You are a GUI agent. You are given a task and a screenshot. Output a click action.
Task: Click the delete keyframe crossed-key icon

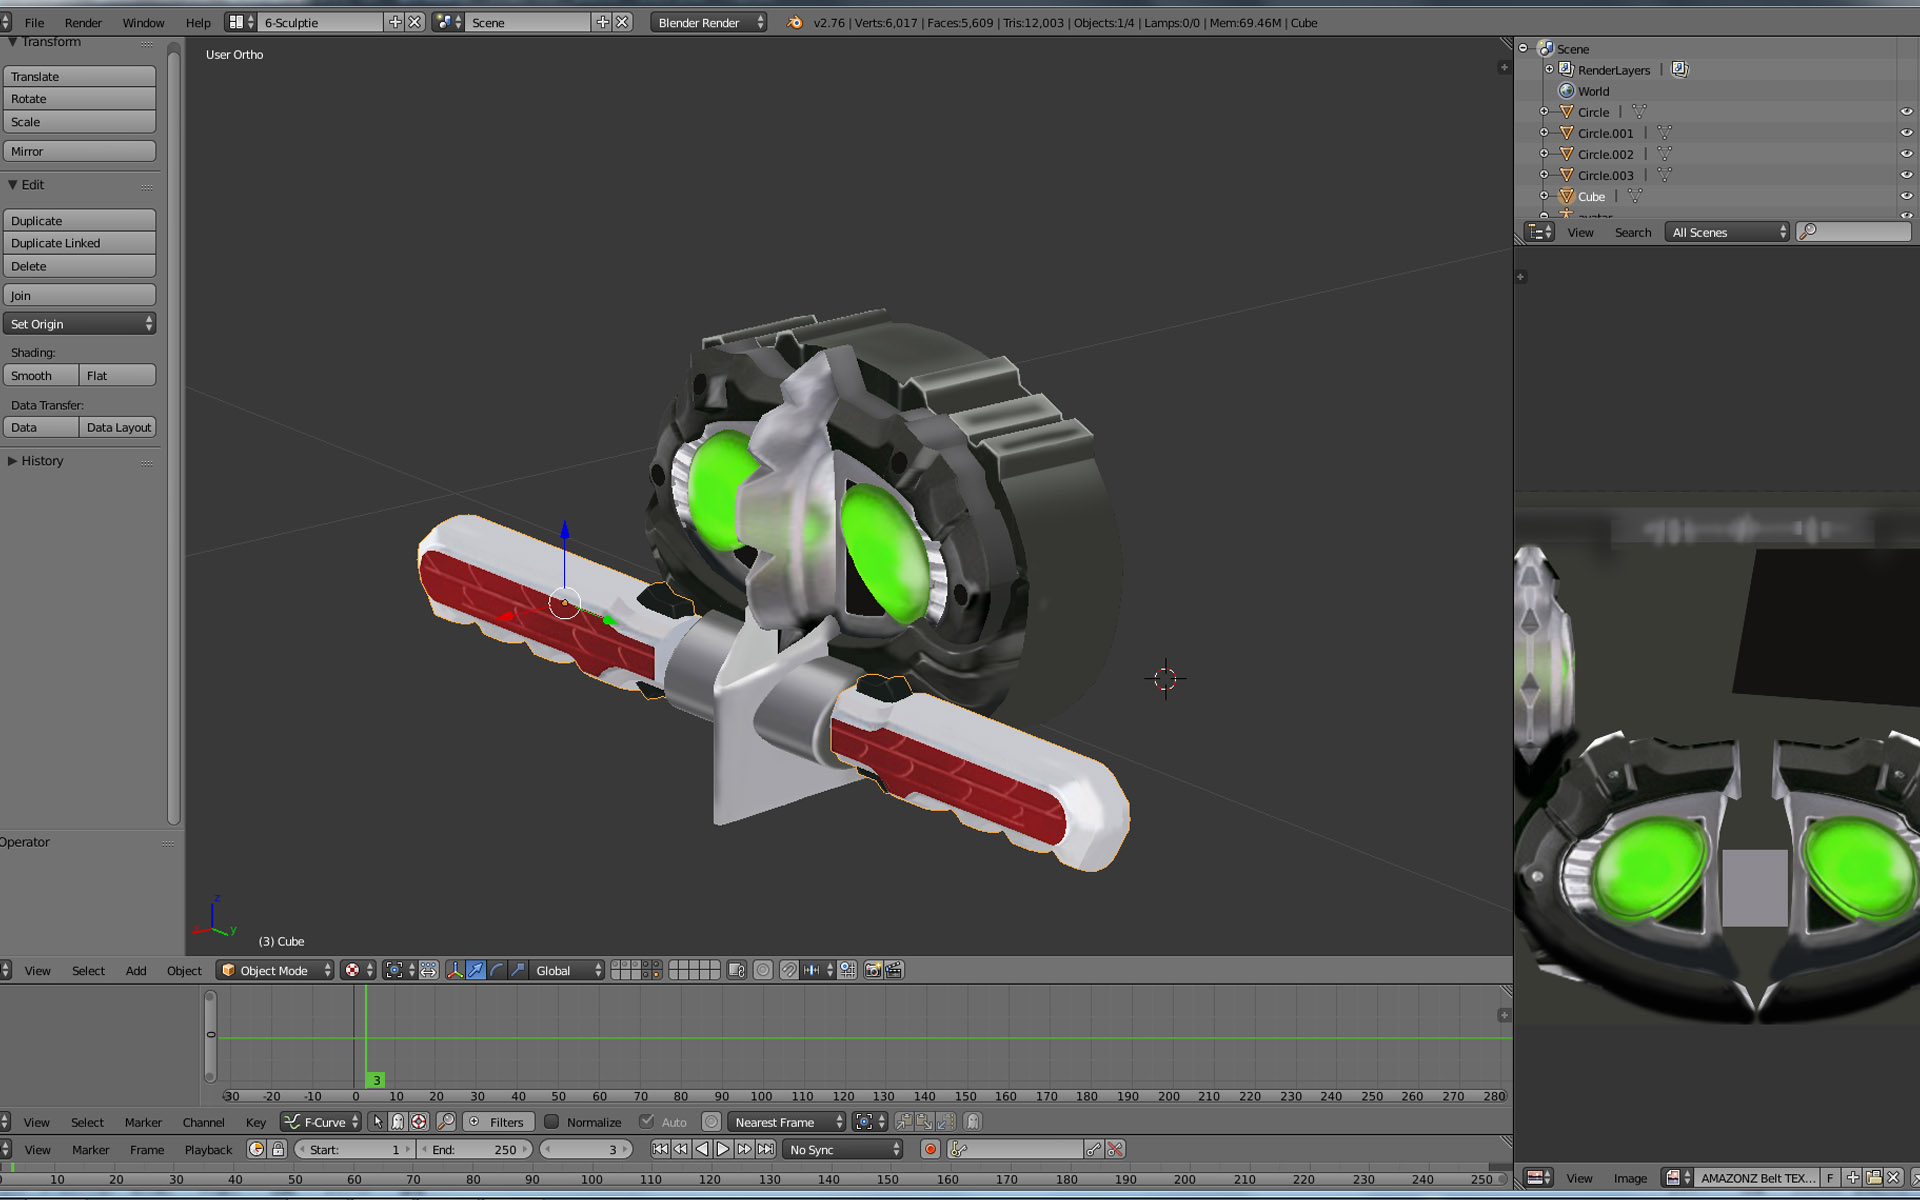point(1115,1150)
